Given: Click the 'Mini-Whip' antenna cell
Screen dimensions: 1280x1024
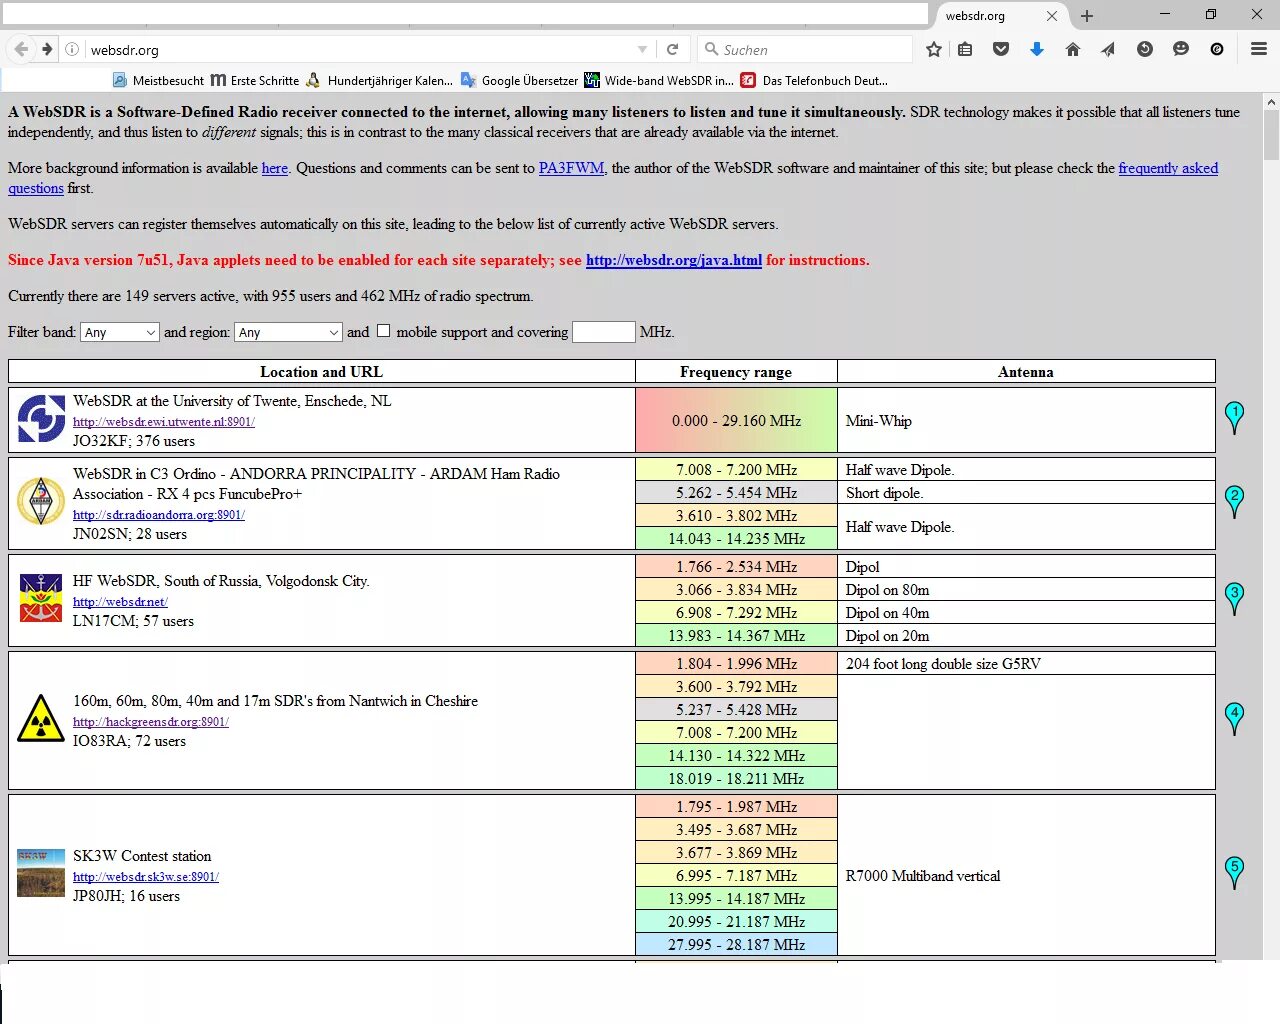Looking at the screenshot, I should click(x=1026, y=420).
